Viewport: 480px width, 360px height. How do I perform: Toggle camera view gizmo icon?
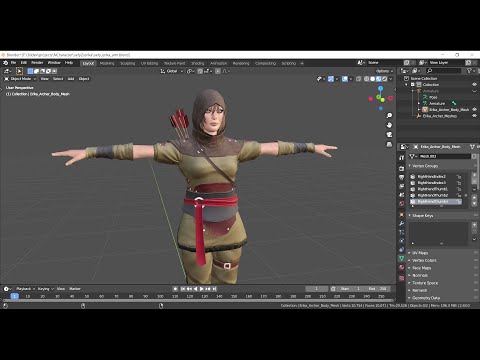(x=389, y=135)
